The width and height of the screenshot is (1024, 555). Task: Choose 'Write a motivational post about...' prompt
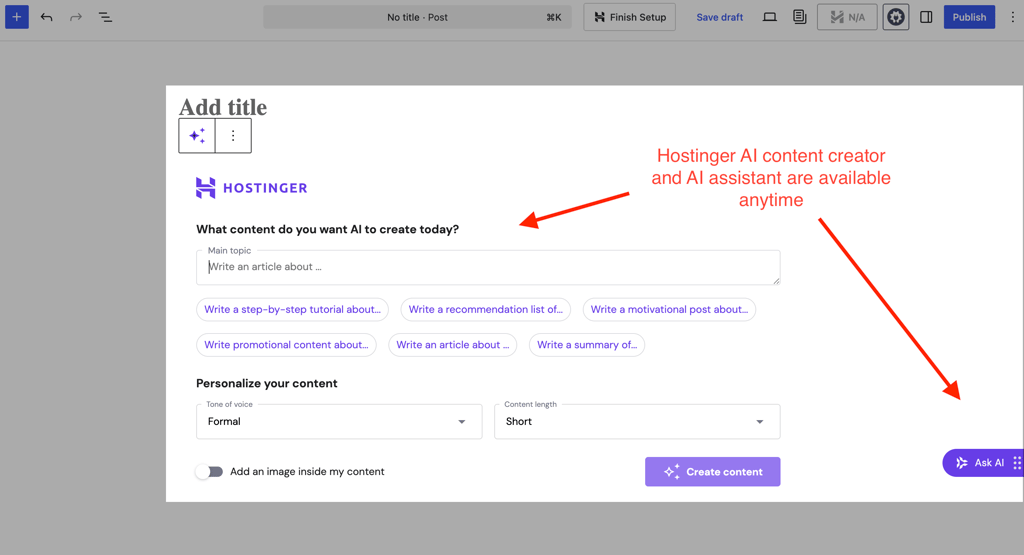pos(669,309)
